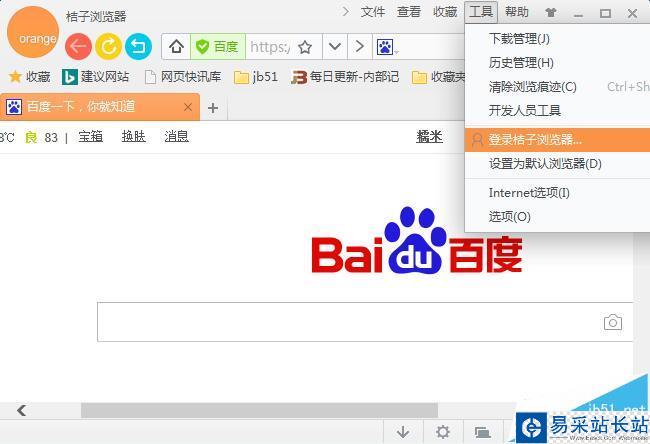Open the 收藏 menu in the menu bar

(x=445, y=12)
